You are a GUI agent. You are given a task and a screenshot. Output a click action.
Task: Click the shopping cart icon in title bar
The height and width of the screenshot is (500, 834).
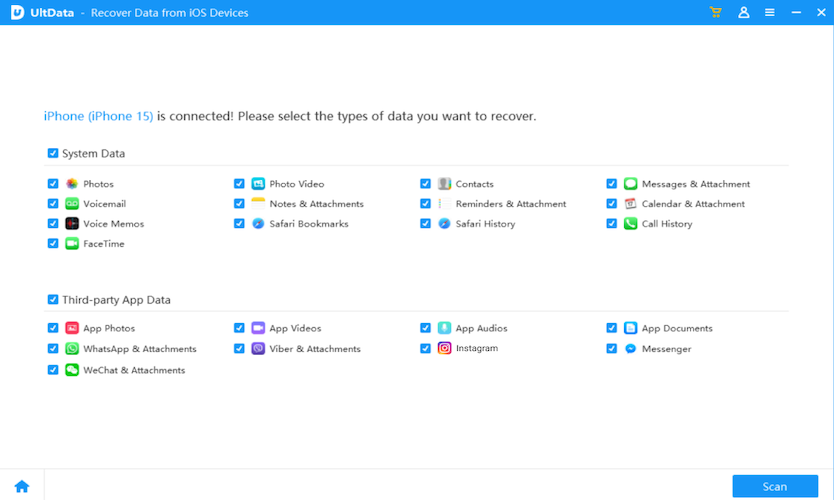pyautogui.click(x=715, y=12)
